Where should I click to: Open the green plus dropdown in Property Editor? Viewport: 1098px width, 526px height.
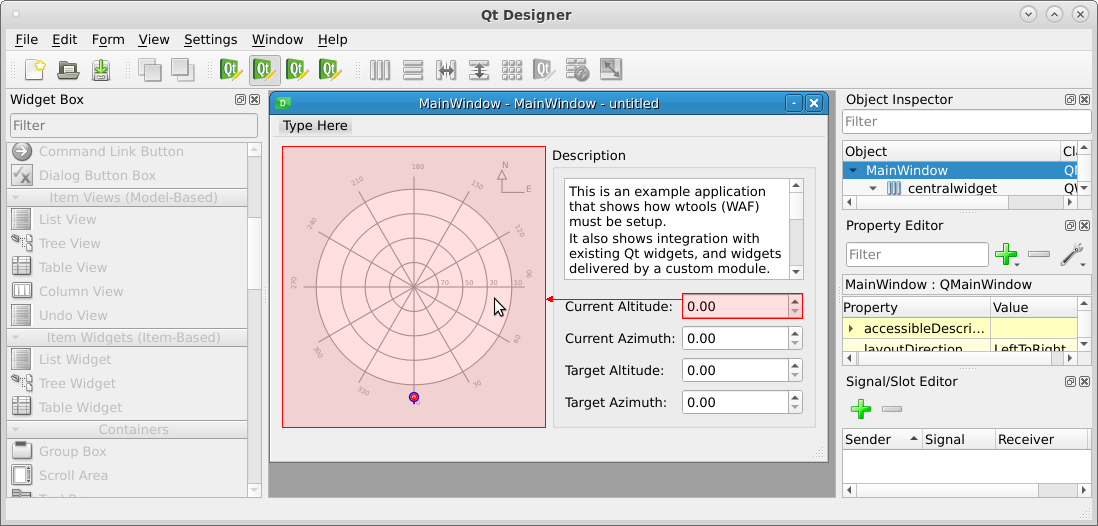click(x=1007, y=255)
